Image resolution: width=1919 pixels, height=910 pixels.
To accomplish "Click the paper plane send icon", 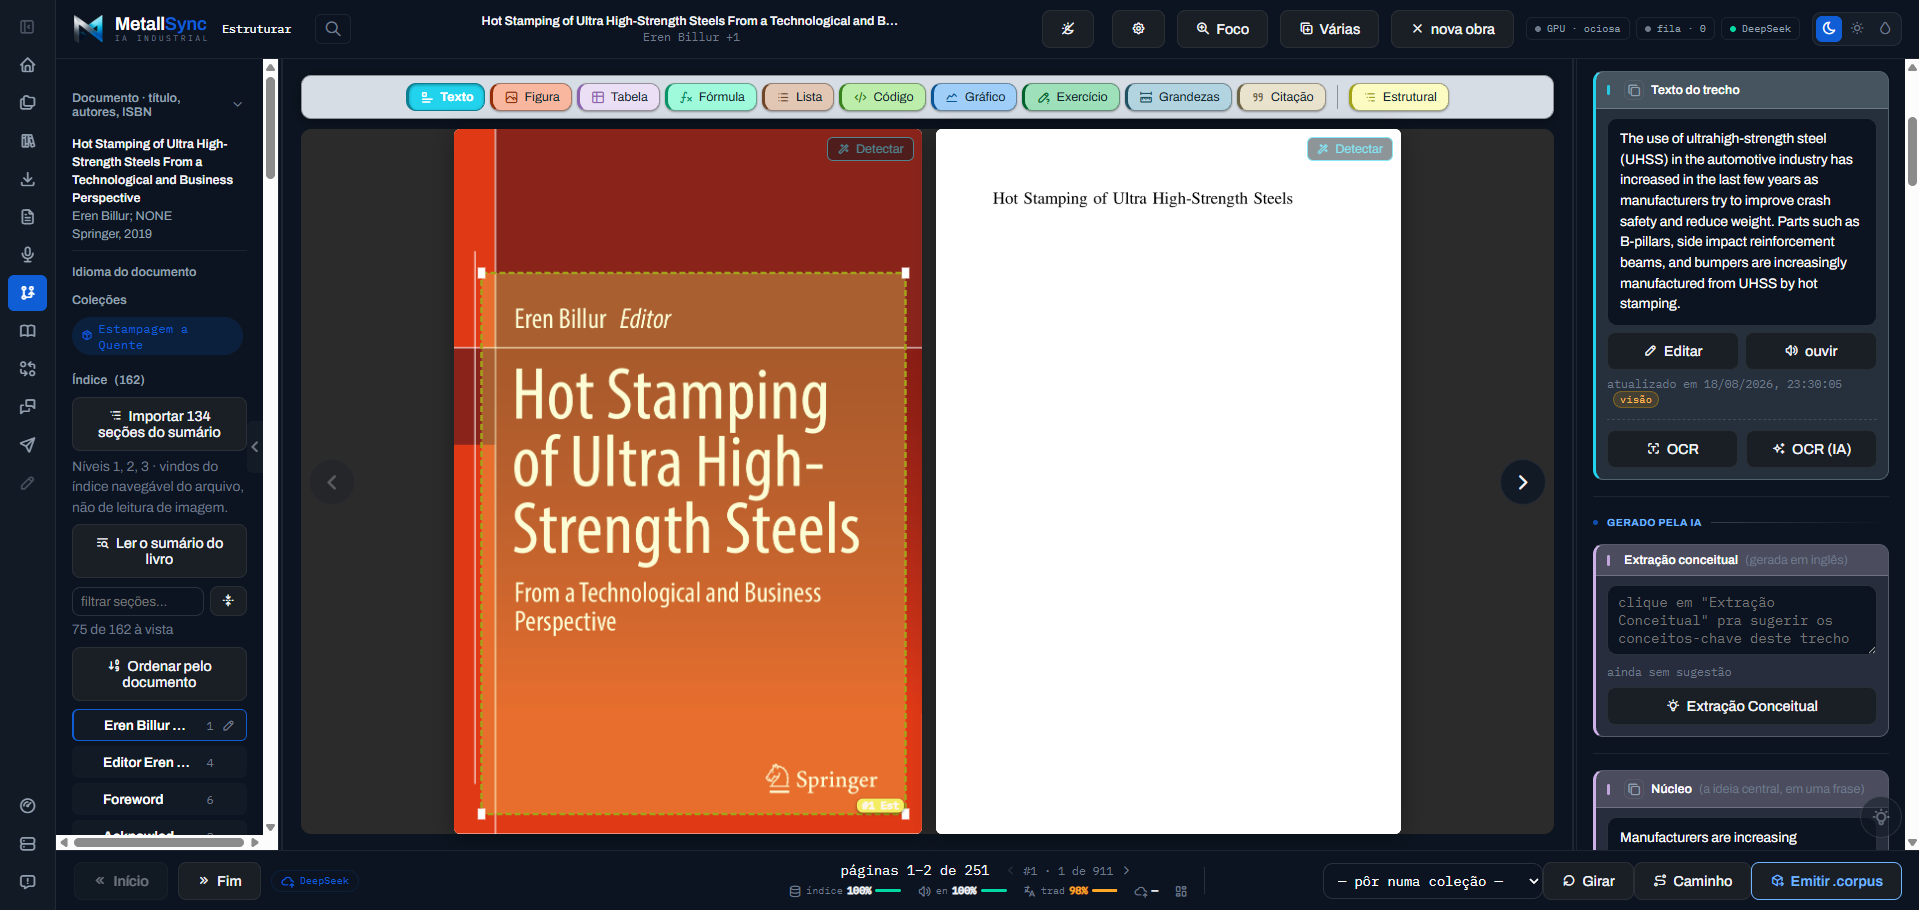I will click(x=28, y=445).
